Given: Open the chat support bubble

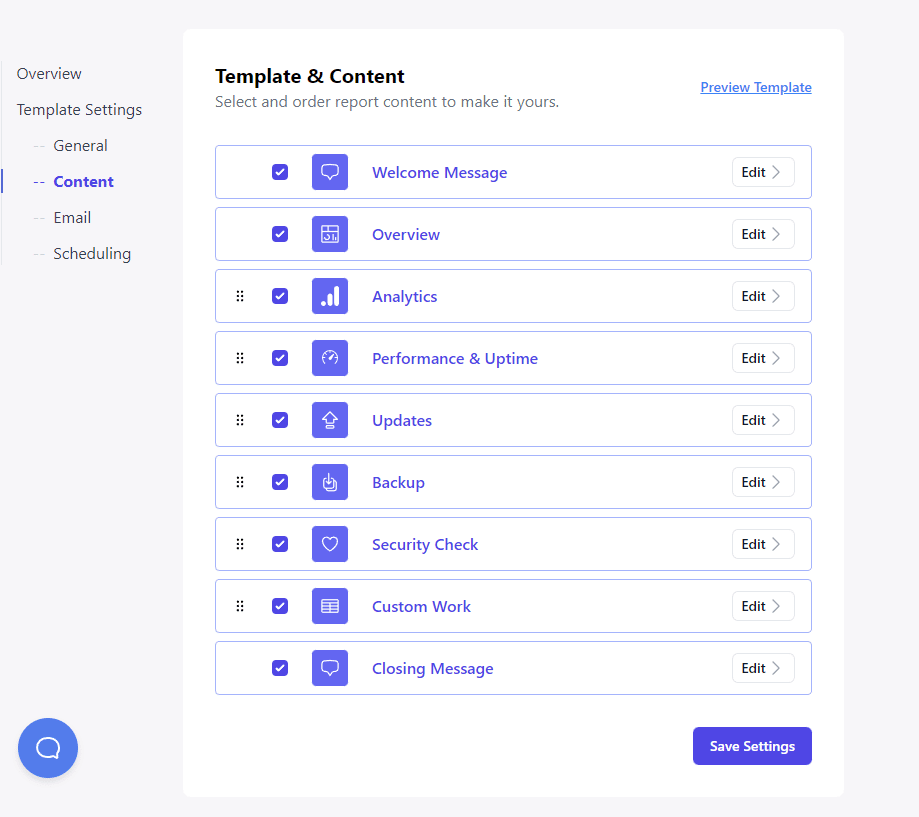Looking at the screenshot, I should coord(48,748).
